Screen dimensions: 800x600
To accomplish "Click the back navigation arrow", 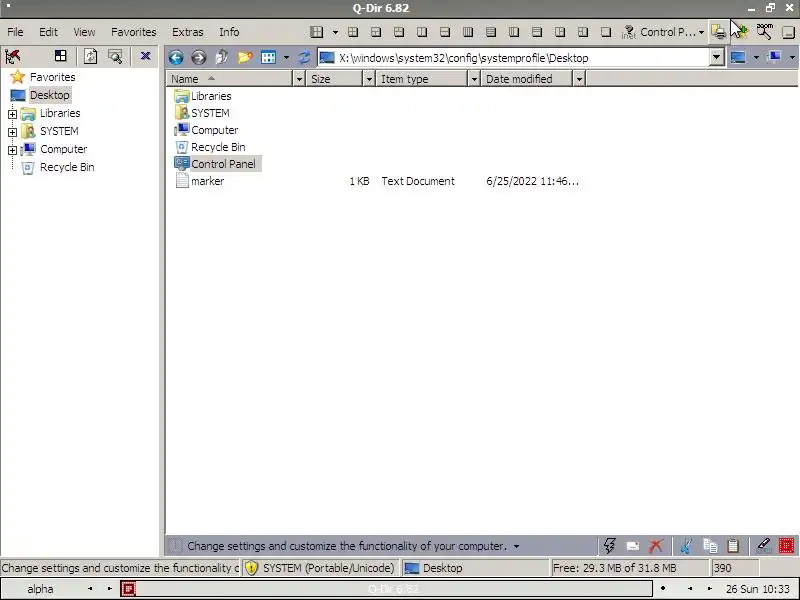I will [x=176, y=57].
